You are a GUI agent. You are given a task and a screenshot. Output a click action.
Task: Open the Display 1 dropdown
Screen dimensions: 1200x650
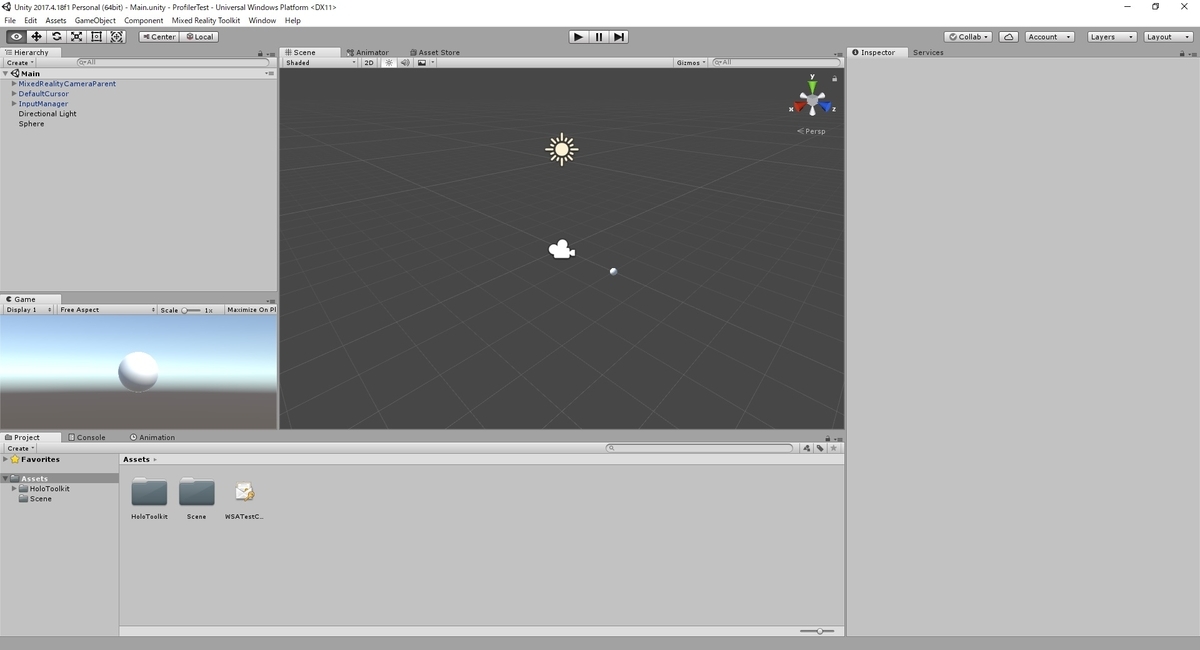click(x=28, y=310)
